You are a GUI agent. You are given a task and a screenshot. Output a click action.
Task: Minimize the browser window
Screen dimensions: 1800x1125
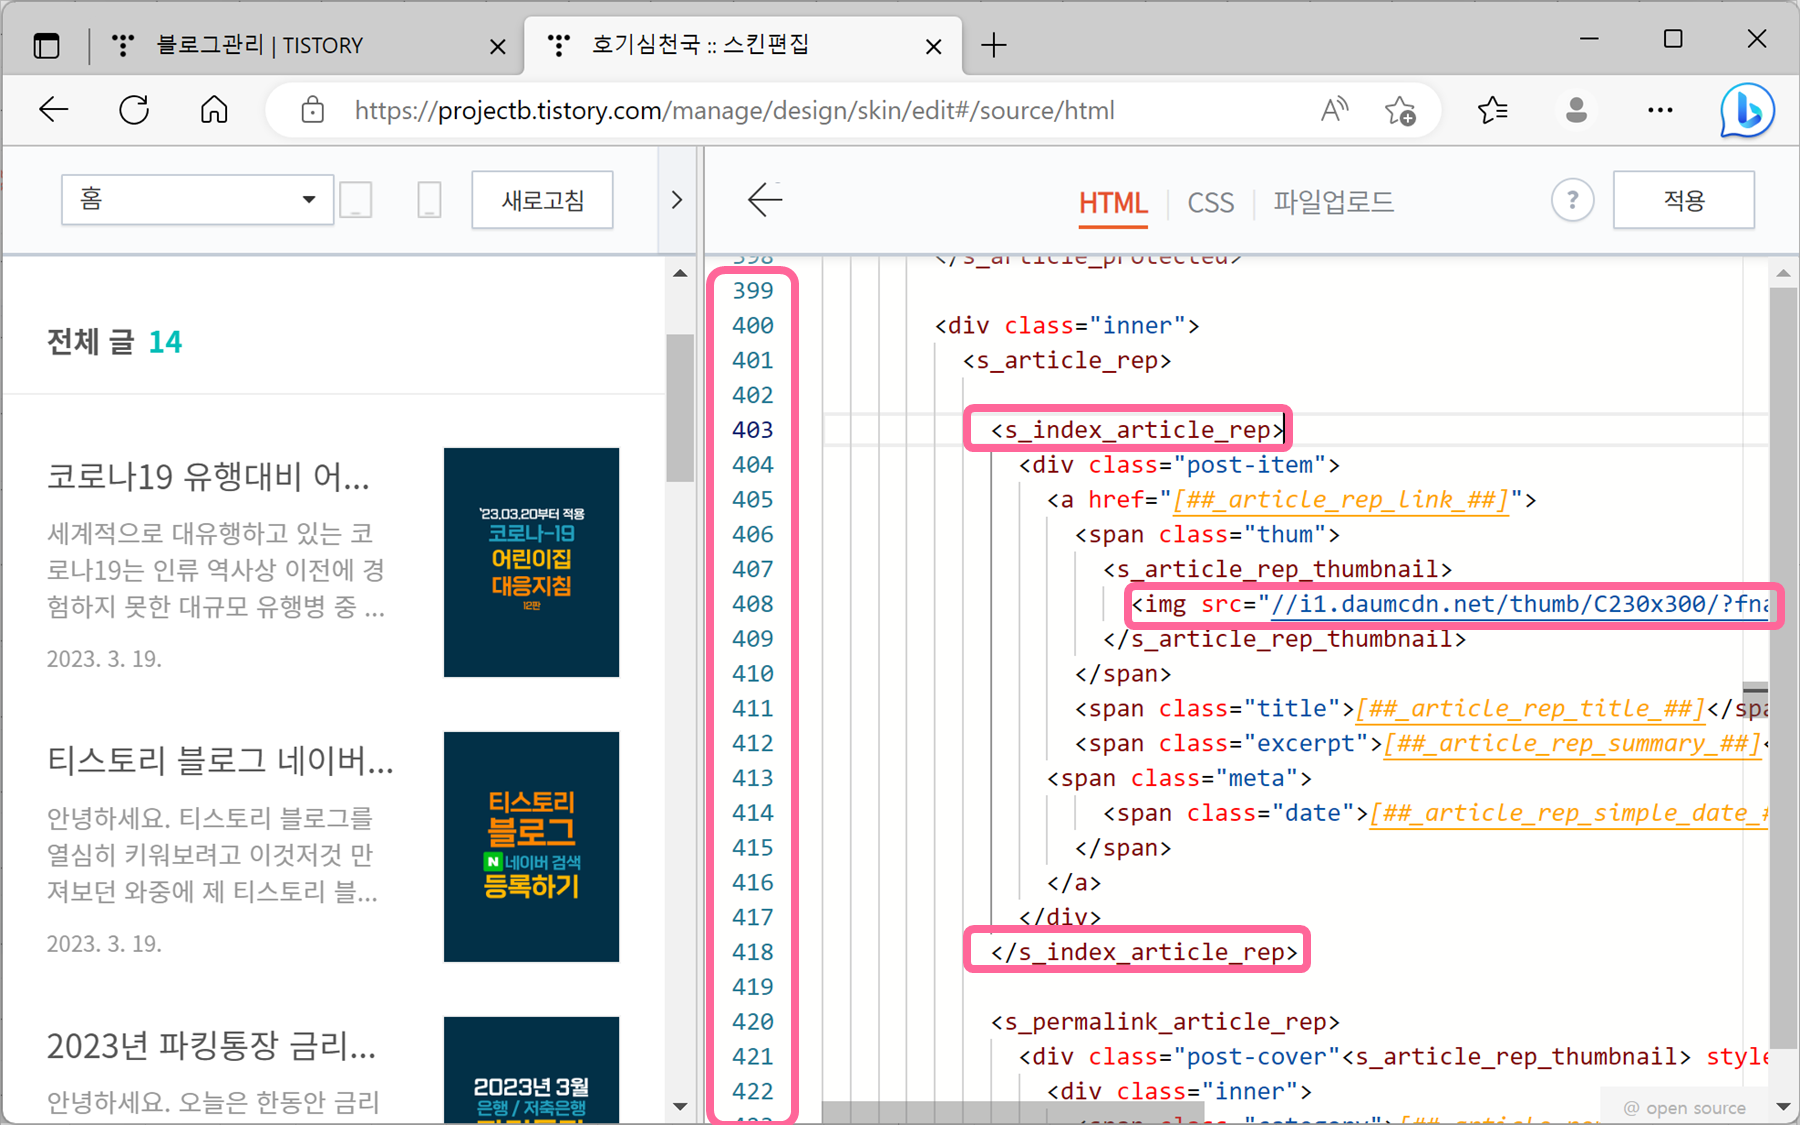(x=1589, y=38)
